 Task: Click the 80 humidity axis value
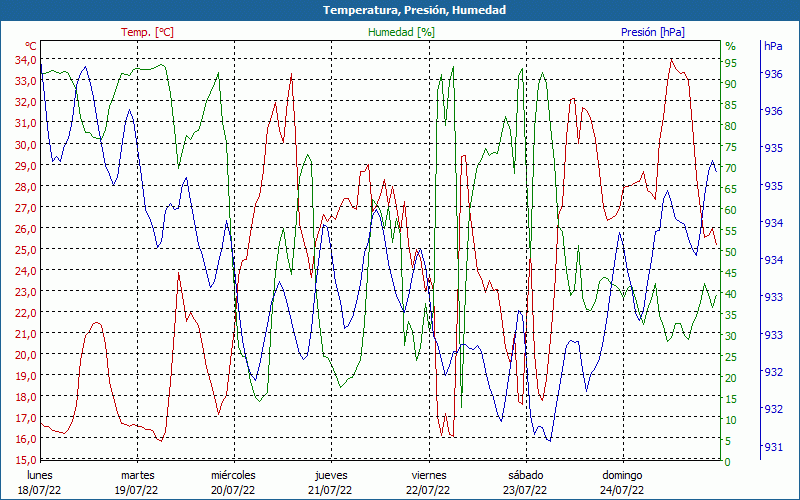(731, 126)
